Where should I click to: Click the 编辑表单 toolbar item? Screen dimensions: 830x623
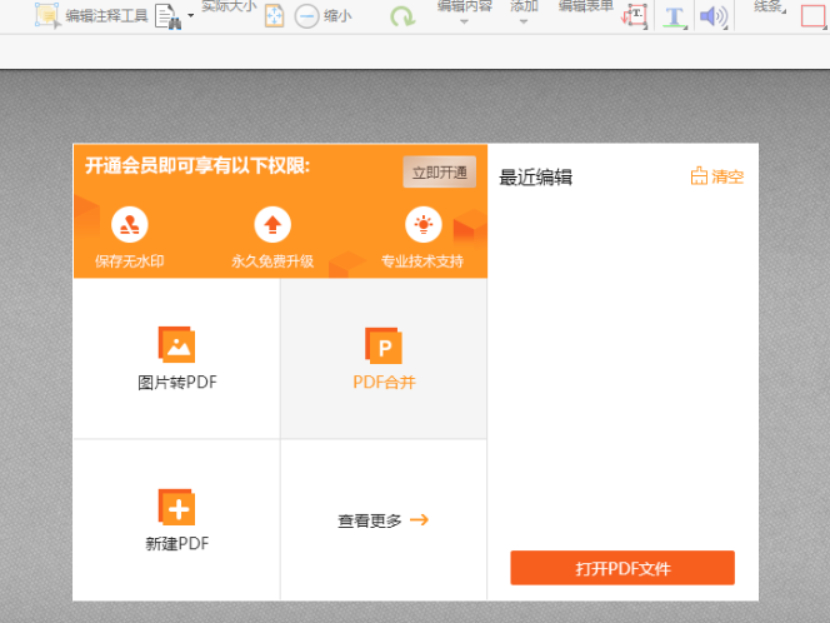586,6
